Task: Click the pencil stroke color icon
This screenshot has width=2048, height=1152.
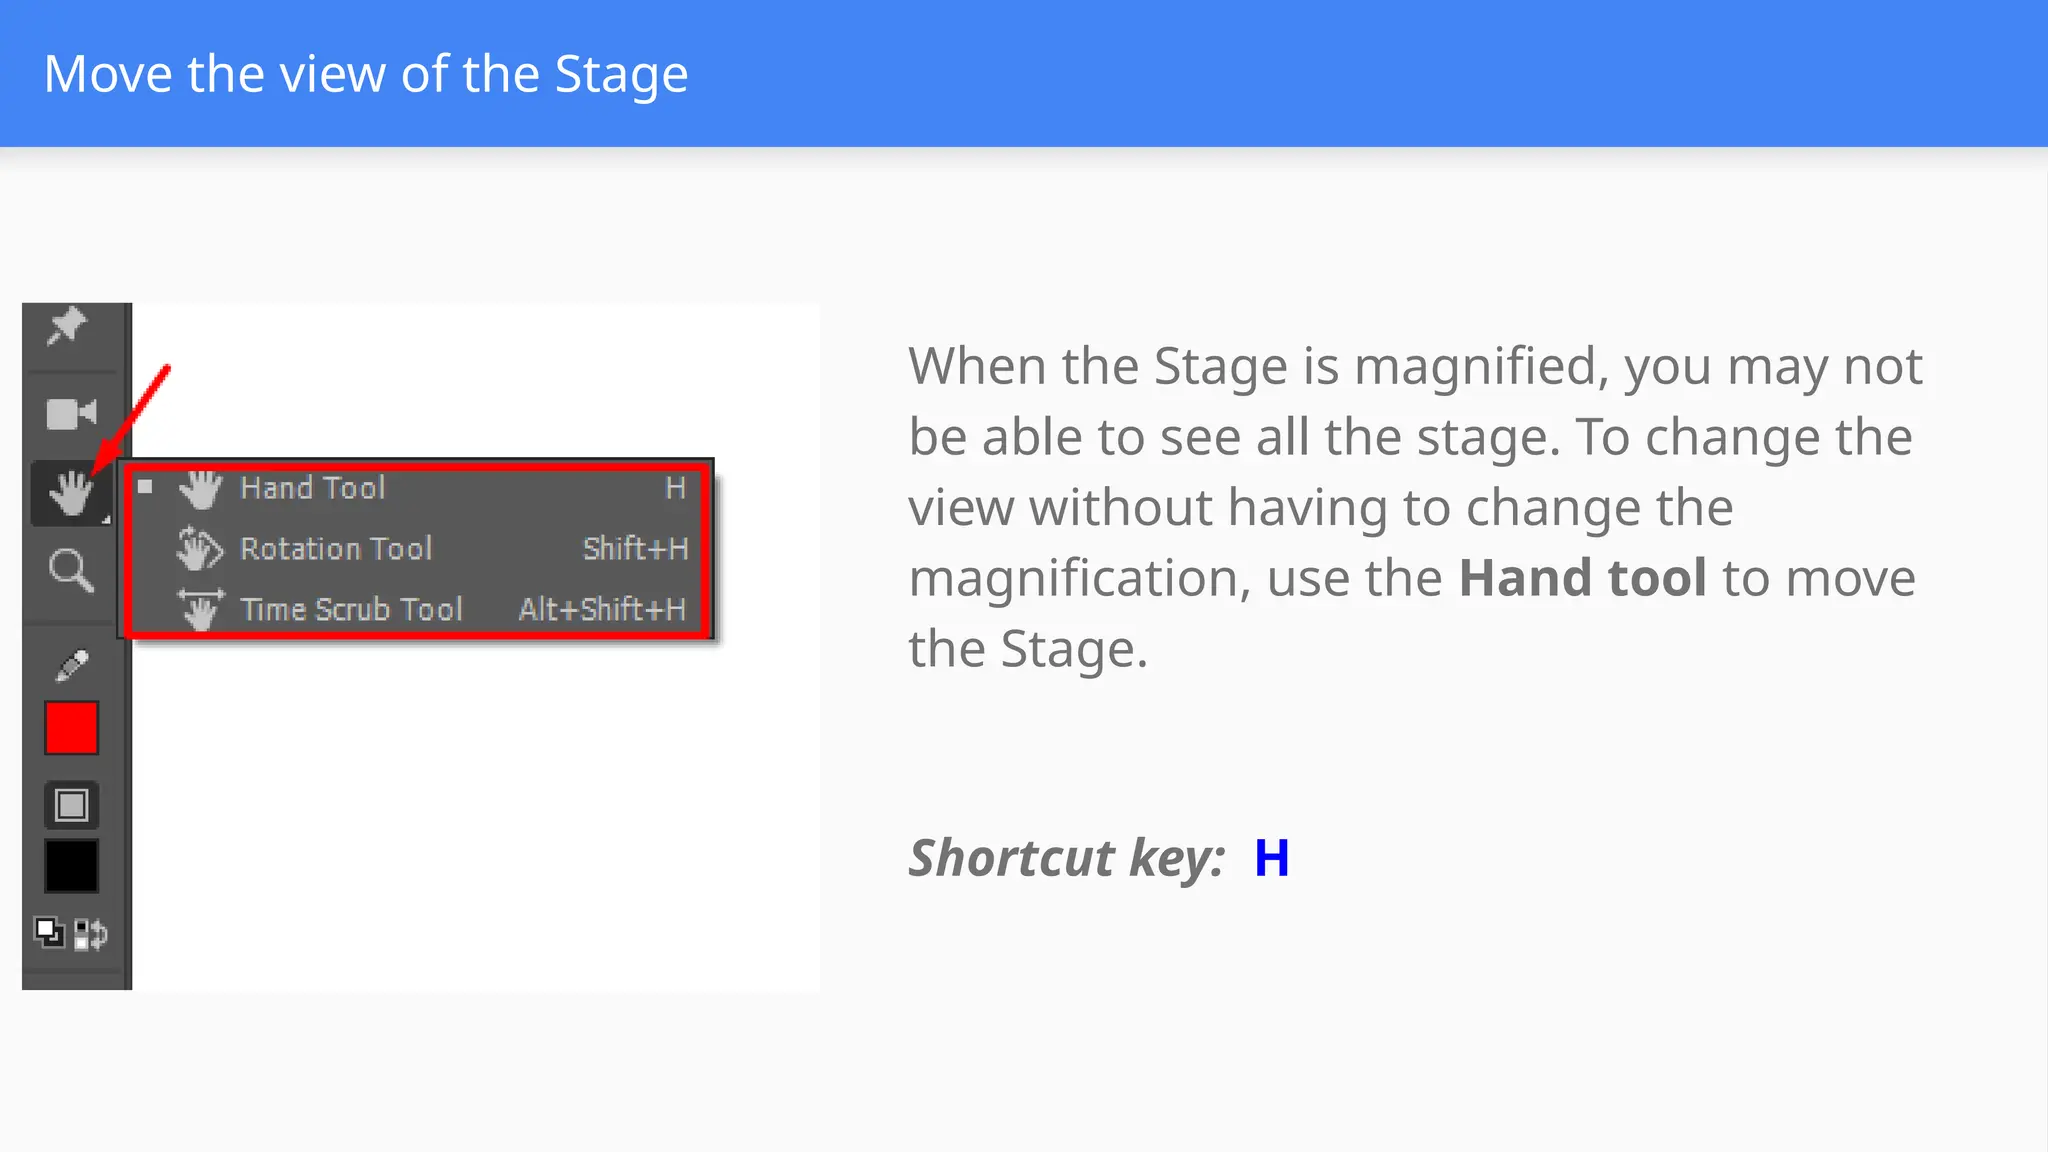Action: 72,665
